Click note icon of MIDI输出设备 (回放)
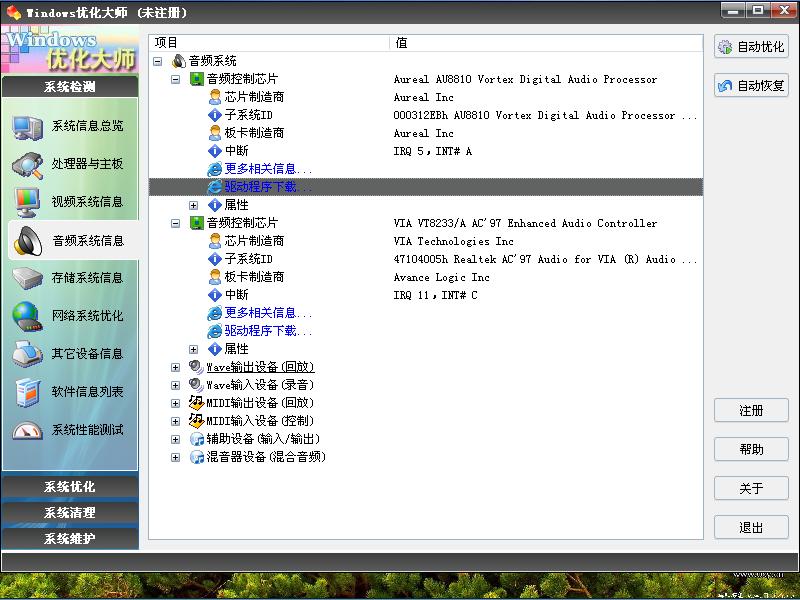Viewport: 800px width, 600px height. (196, 403)
